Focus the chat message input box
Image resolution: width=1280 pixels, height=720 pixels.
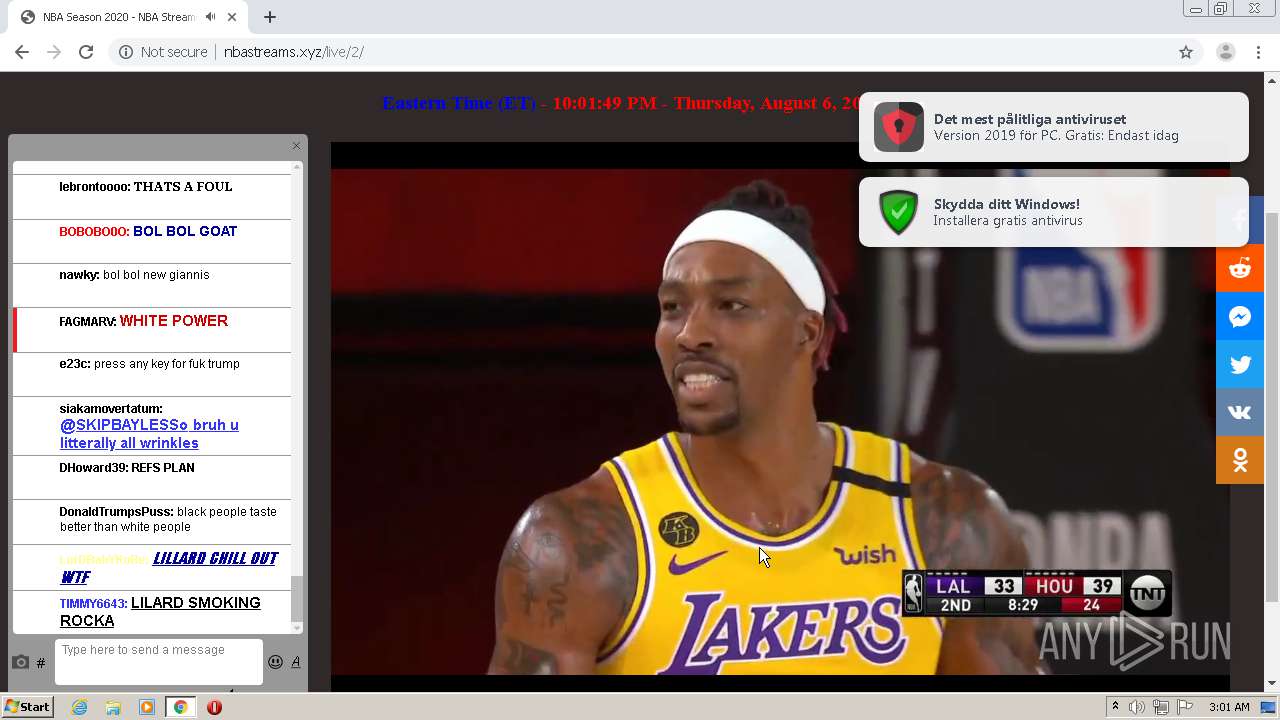(158, 662)
